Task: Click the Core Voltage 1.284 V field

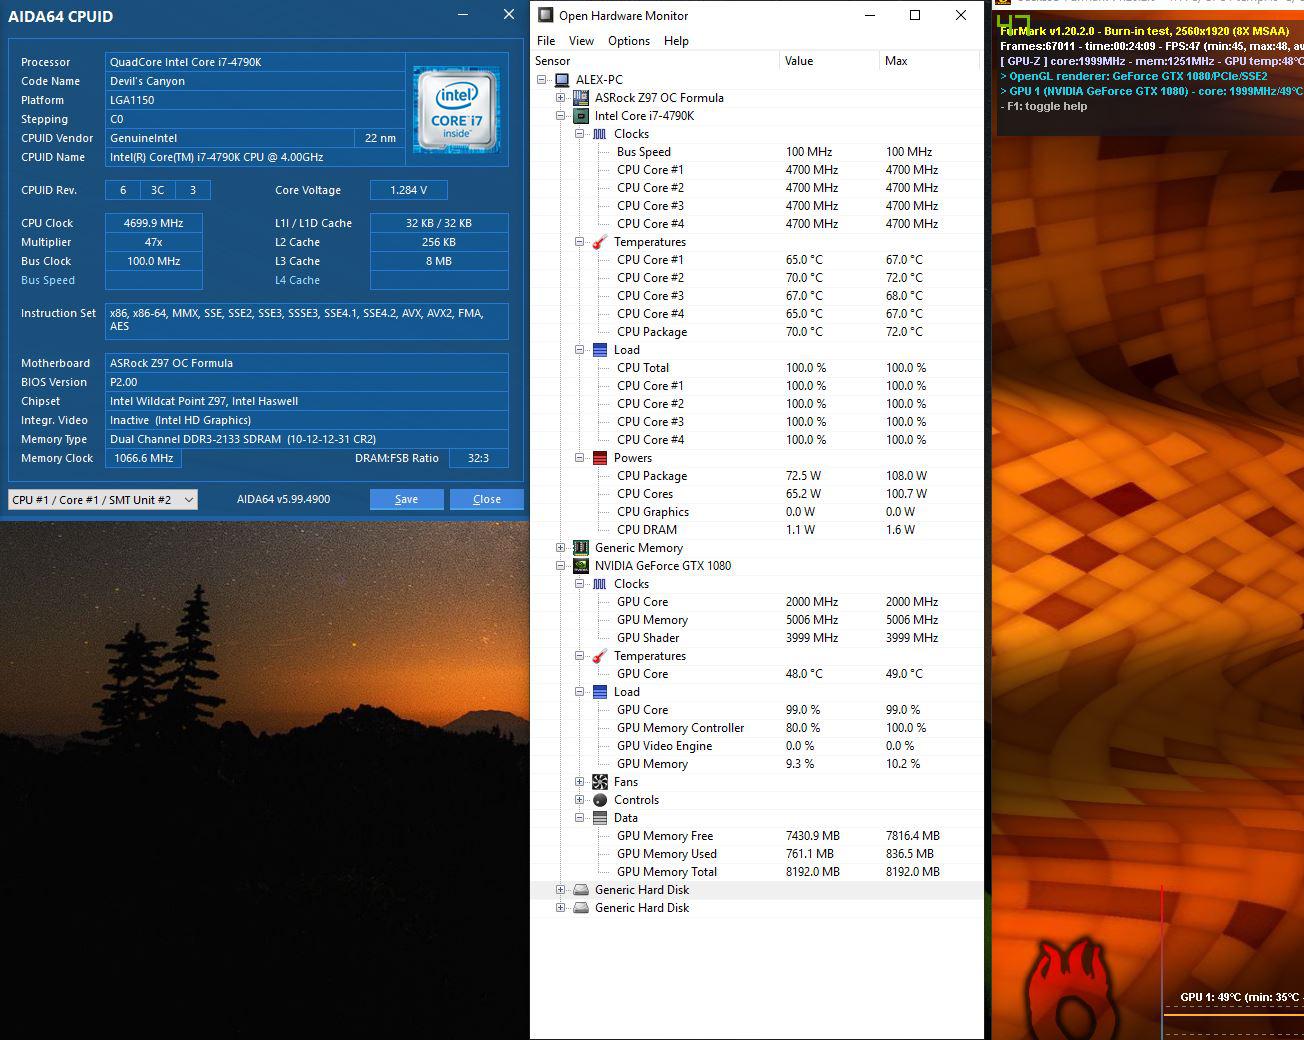Action: [408, 190]
